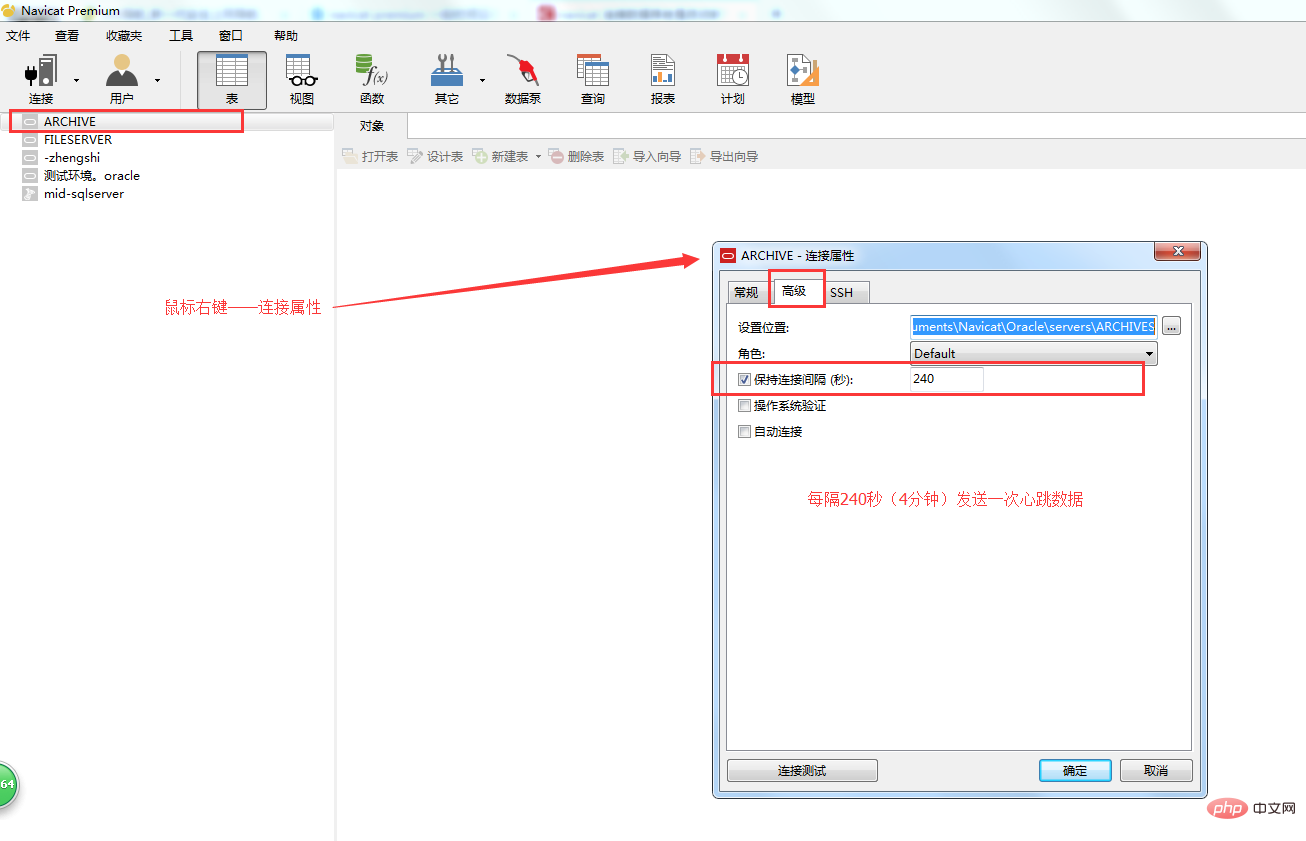The image size is (1306, 841).
Task: Open the Function (函数) toolbar icon
Action: (372, 80)
